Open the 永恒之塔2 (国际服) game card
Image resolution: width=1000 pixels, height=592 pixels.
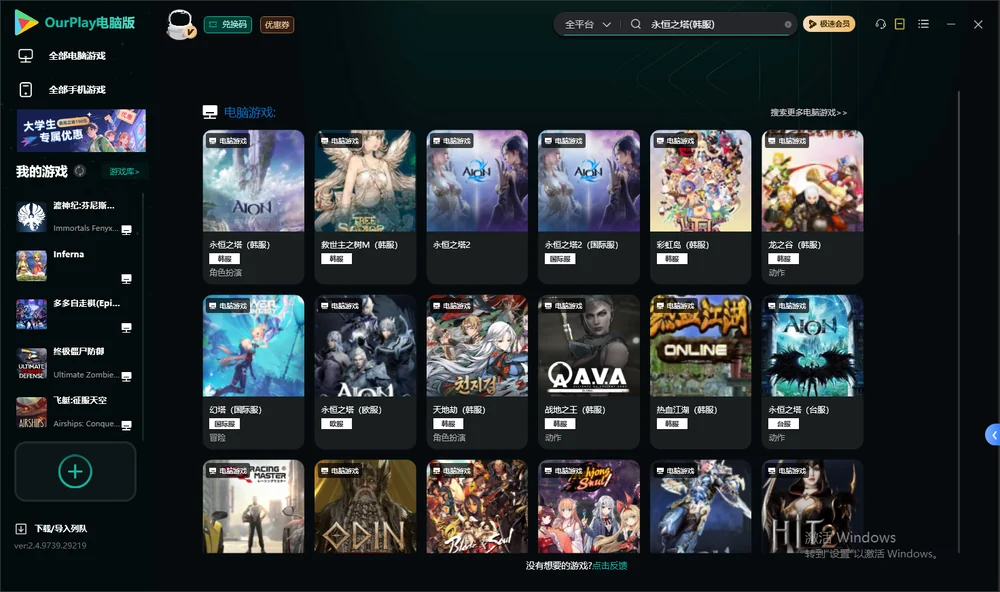coord(589,207)
